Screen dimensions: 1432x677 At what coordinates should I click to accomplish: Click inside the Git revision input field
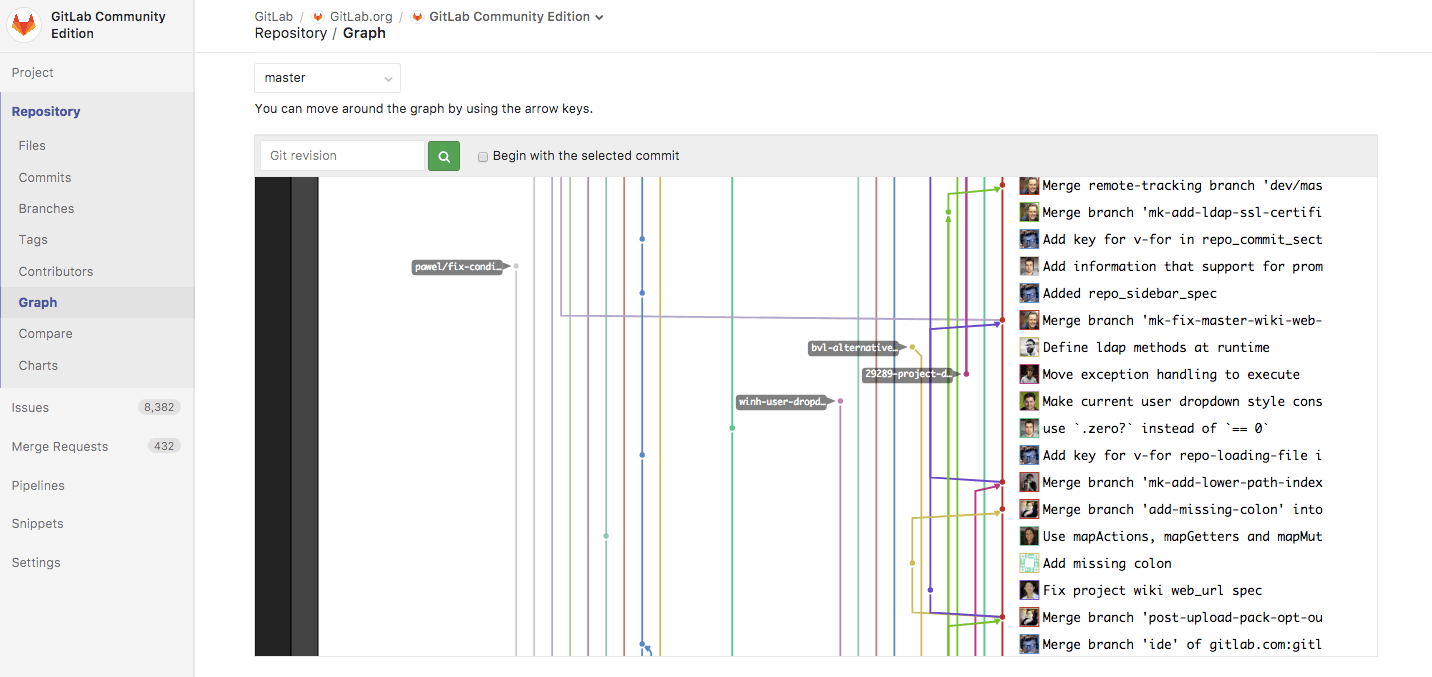pos(342,155)
